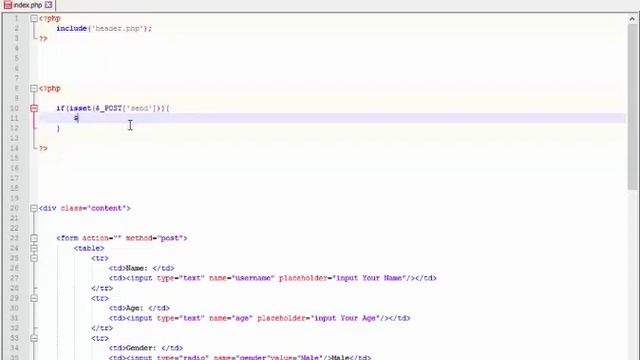Collapse the tr fold marker on line 25
Screen dimensions: 640x360
click(x=34, y=258)
